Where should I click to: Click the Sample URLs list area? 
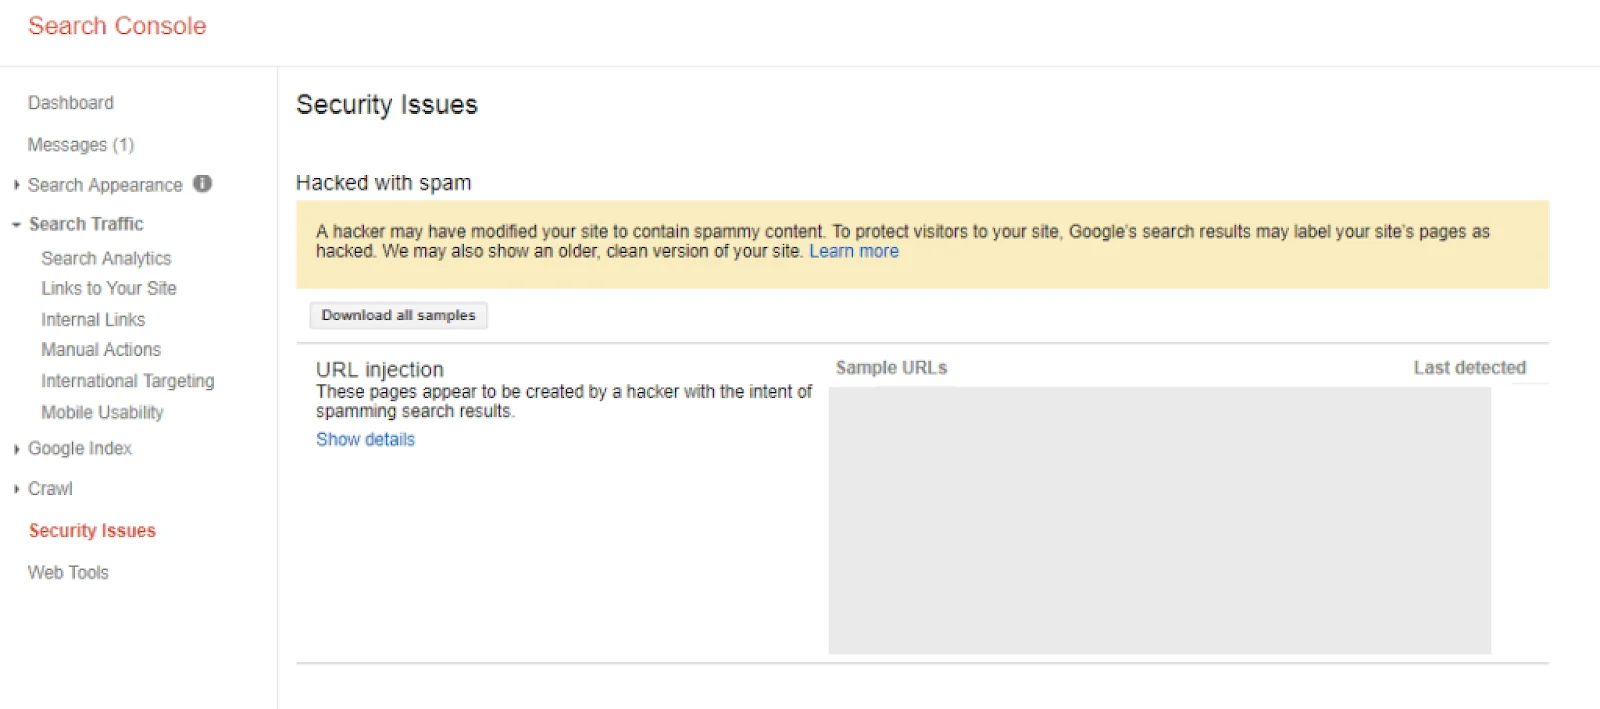(1159, 520)
